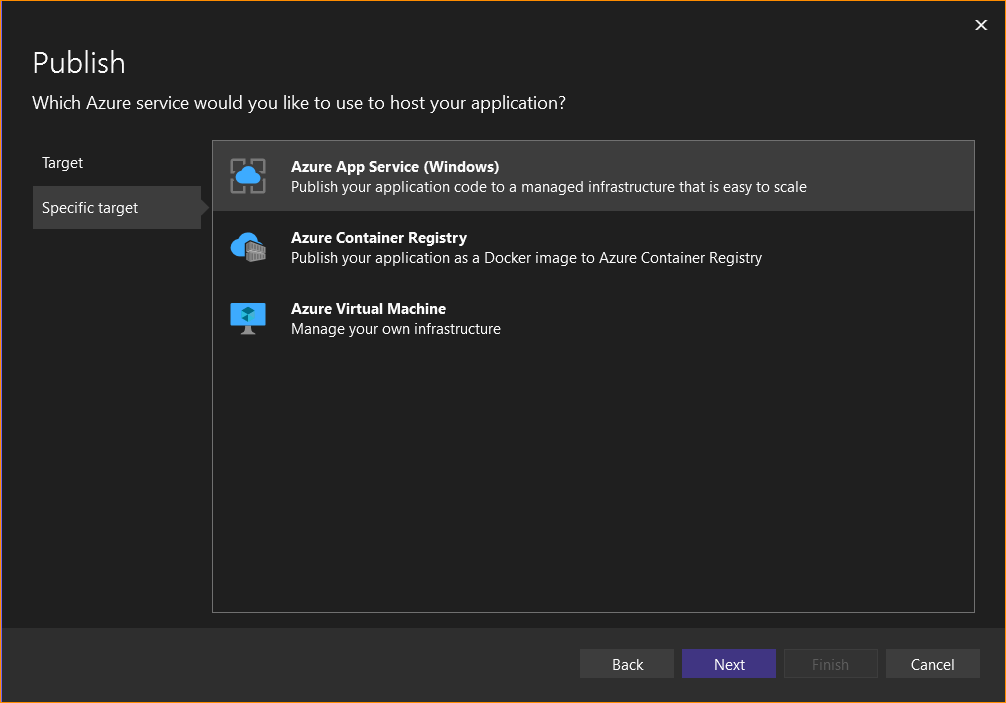
Task: Cancel the Publish dialog
Action: click(932, 664)
